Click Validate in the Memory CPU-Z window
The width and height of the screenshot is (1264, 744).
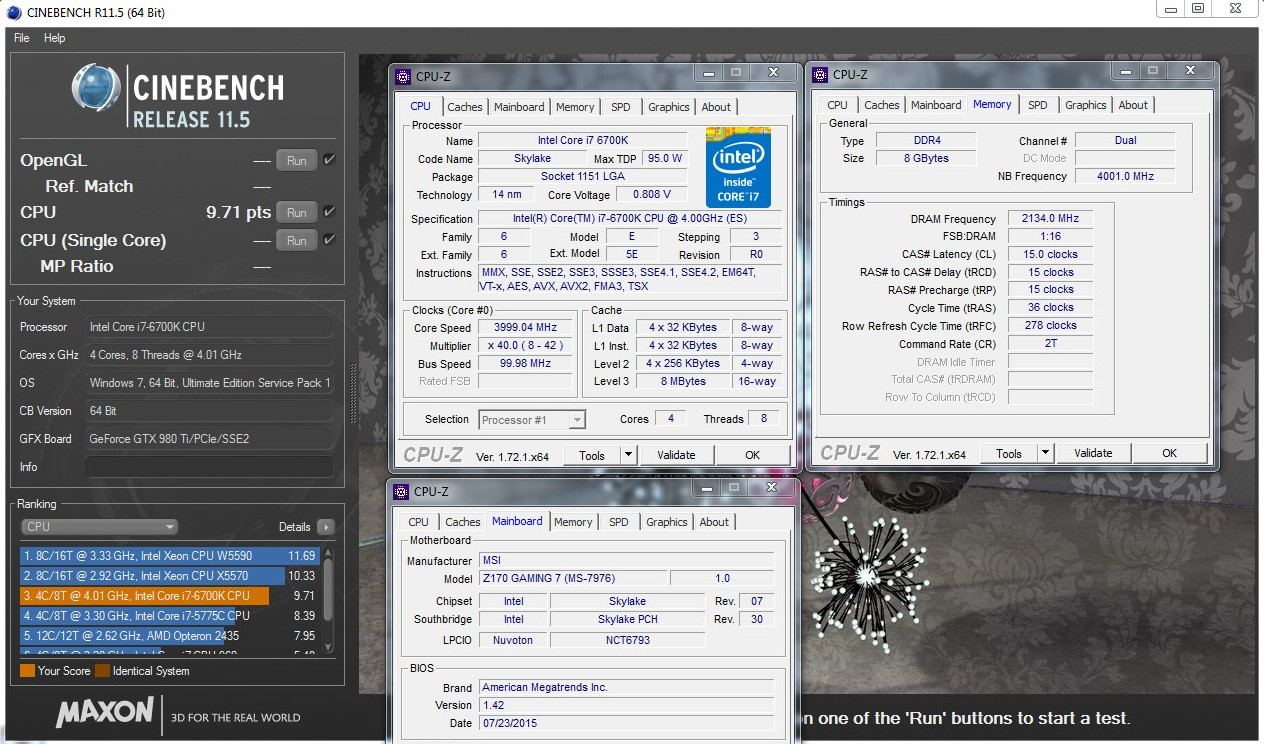[1093, 453]
